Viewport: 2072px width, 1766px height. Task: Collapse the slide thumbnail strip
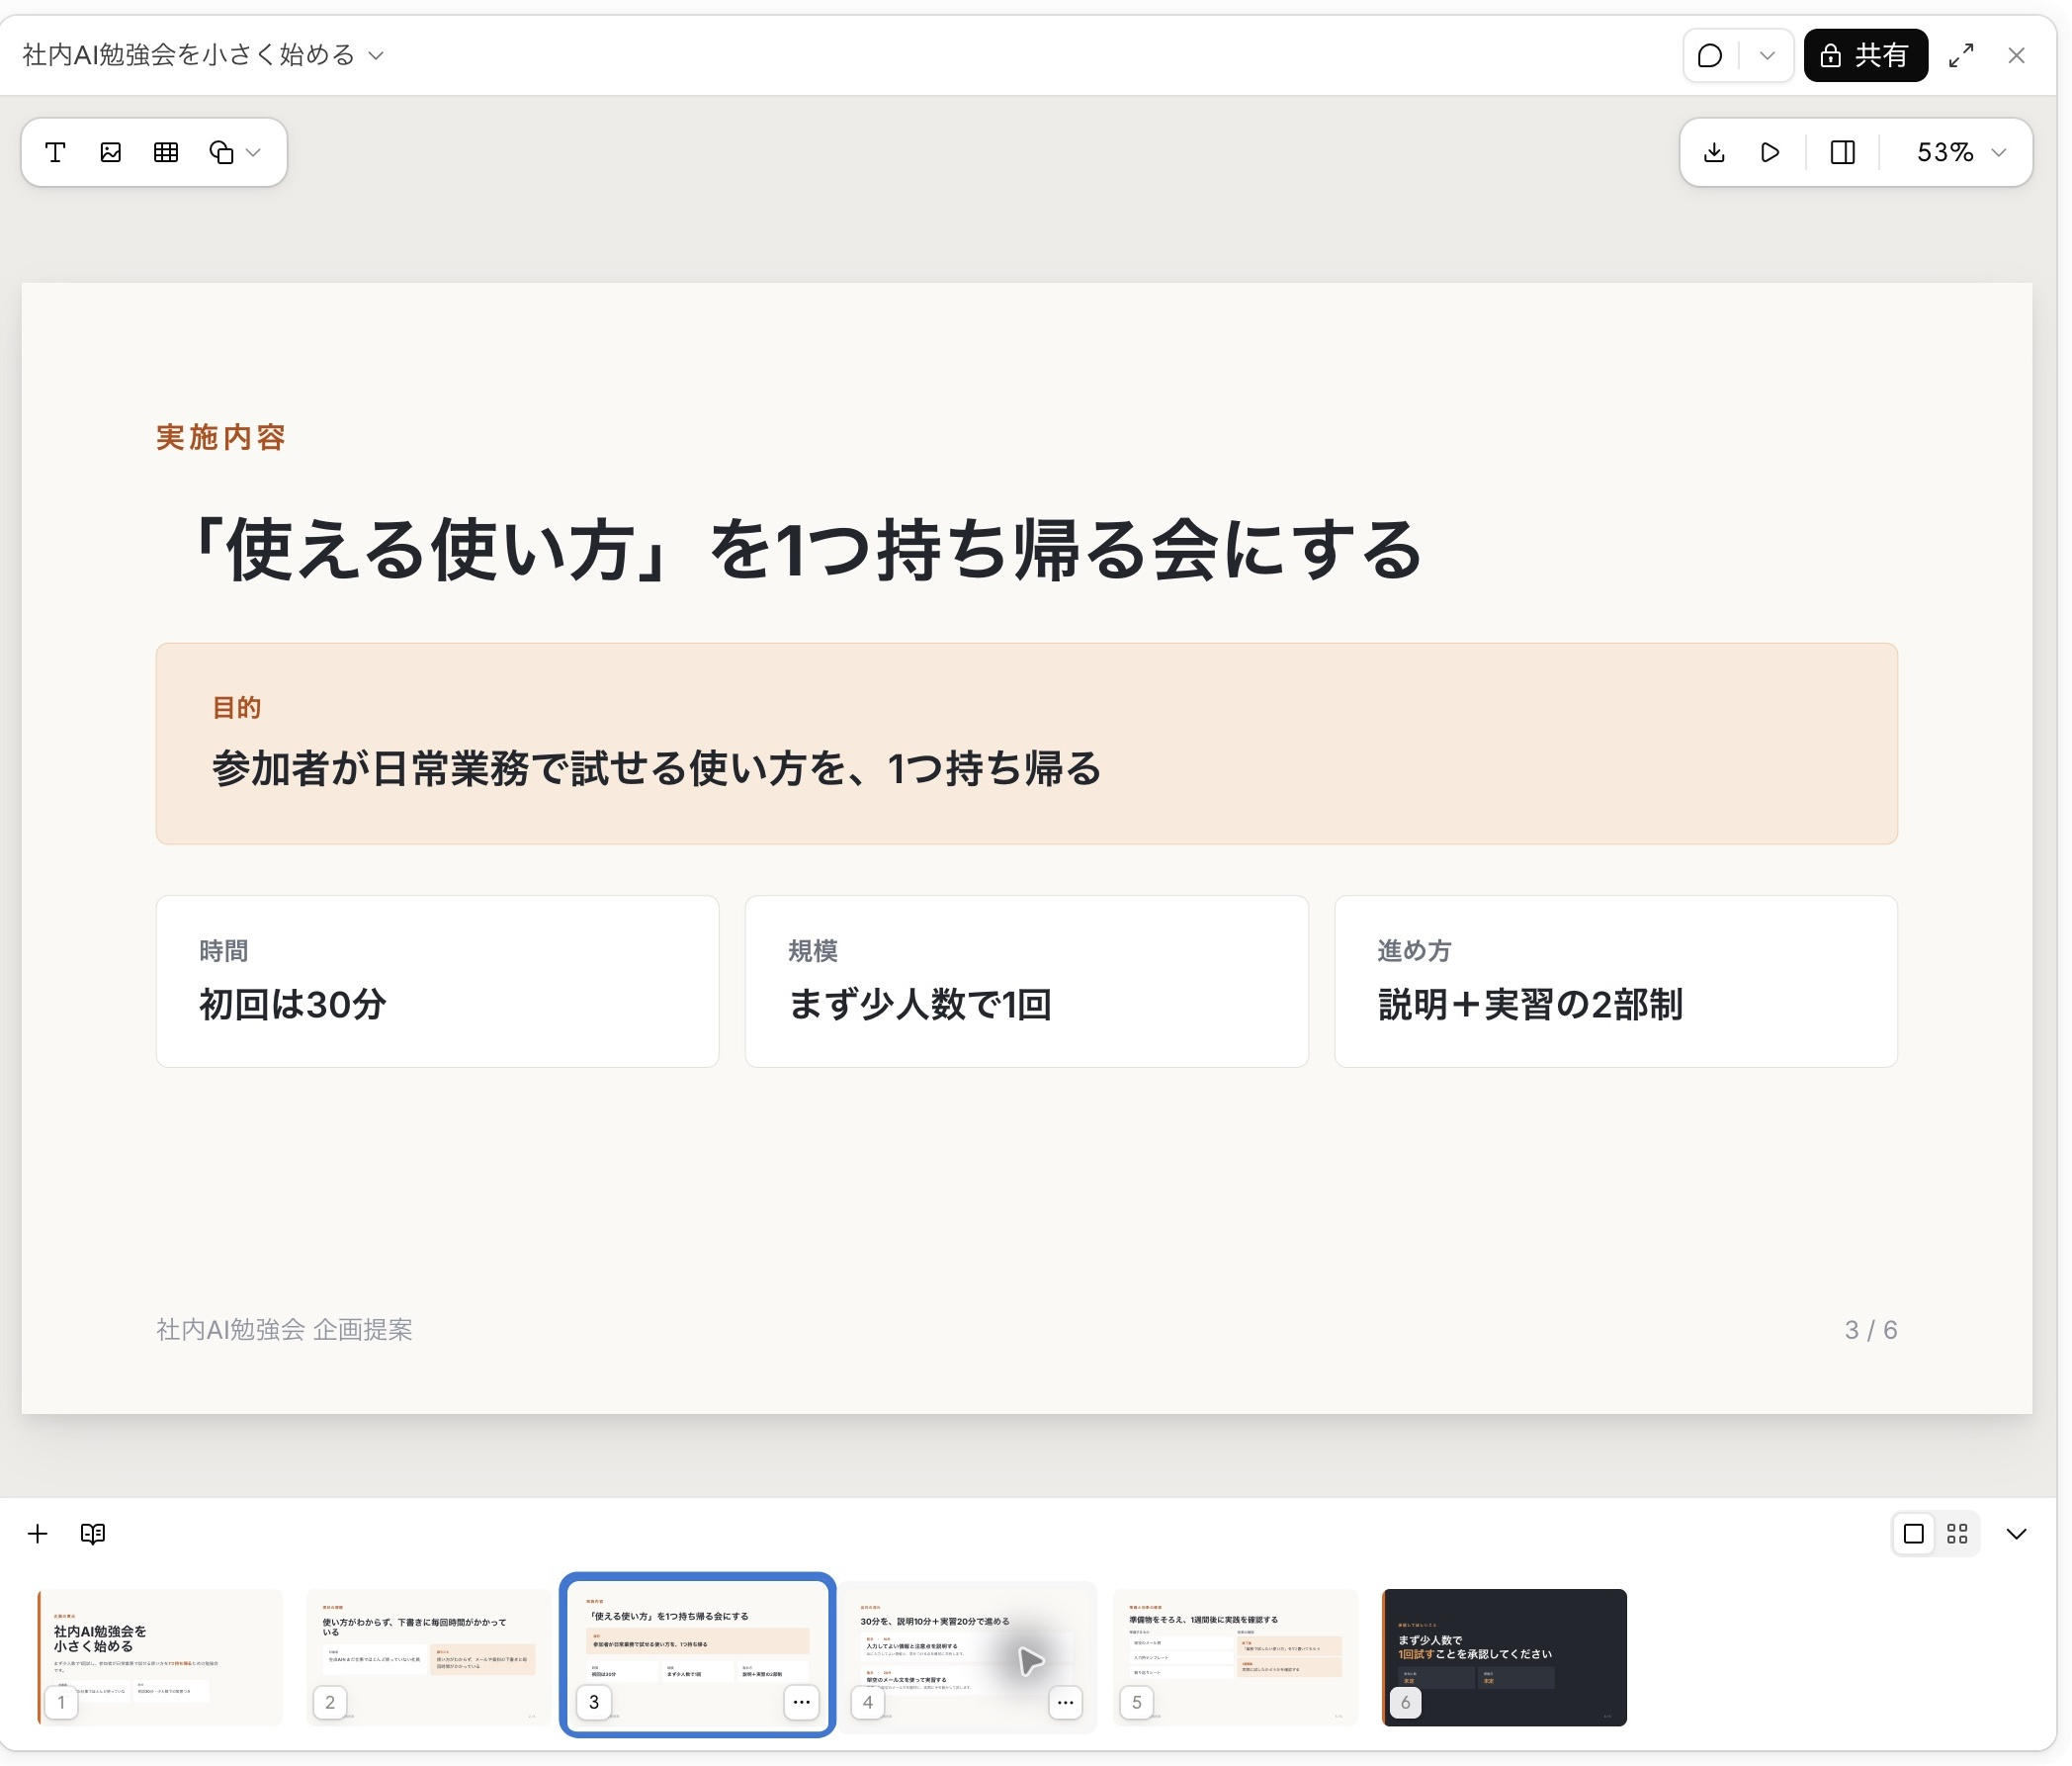2016,1533
